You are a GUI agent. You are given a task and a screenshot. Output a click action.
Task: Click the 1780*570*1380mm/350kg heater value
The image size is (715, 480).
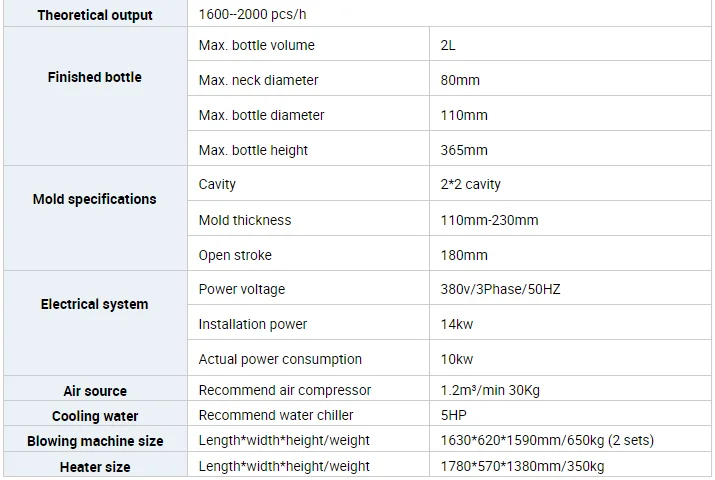coord(522,466)
